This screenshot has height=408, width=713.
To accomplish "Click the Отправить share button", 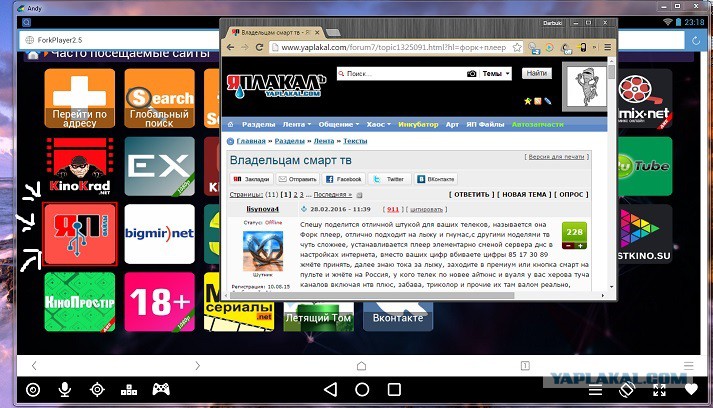I will pyautogui.click(x=297, y=179).
